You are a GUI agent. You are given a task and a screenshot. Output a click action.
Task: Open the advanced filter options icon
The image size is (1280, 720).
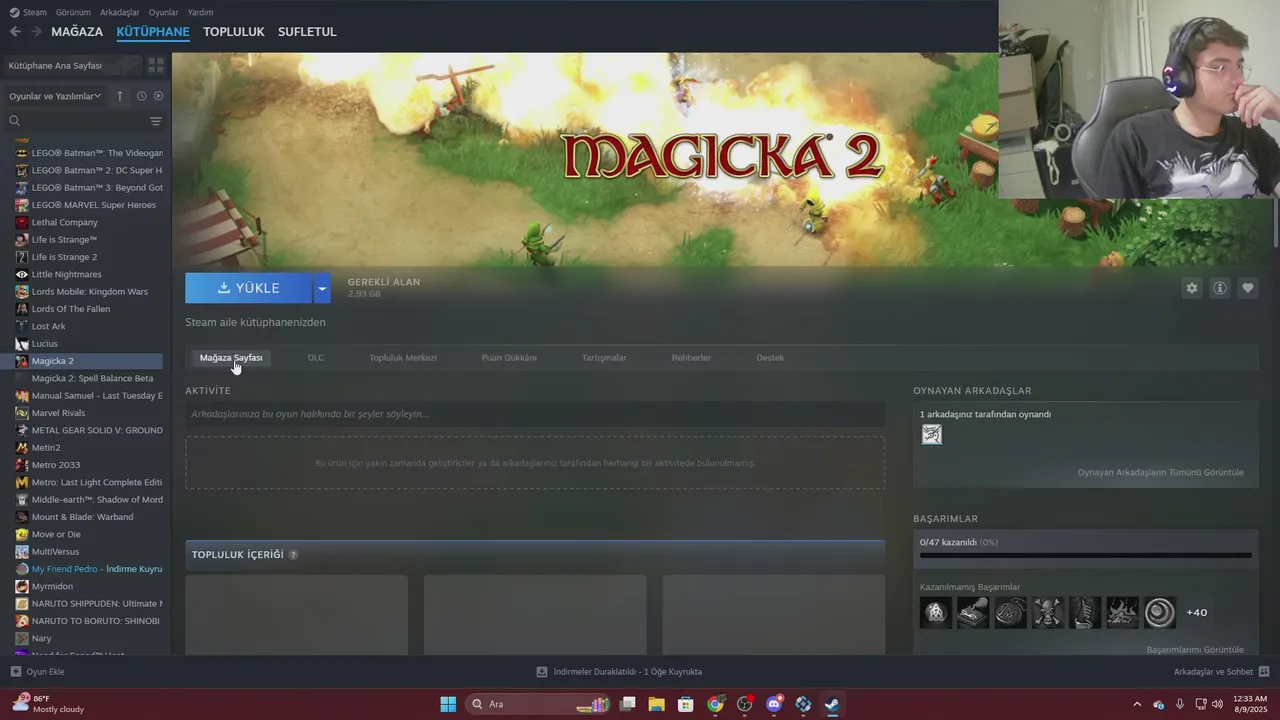[156, 121]
